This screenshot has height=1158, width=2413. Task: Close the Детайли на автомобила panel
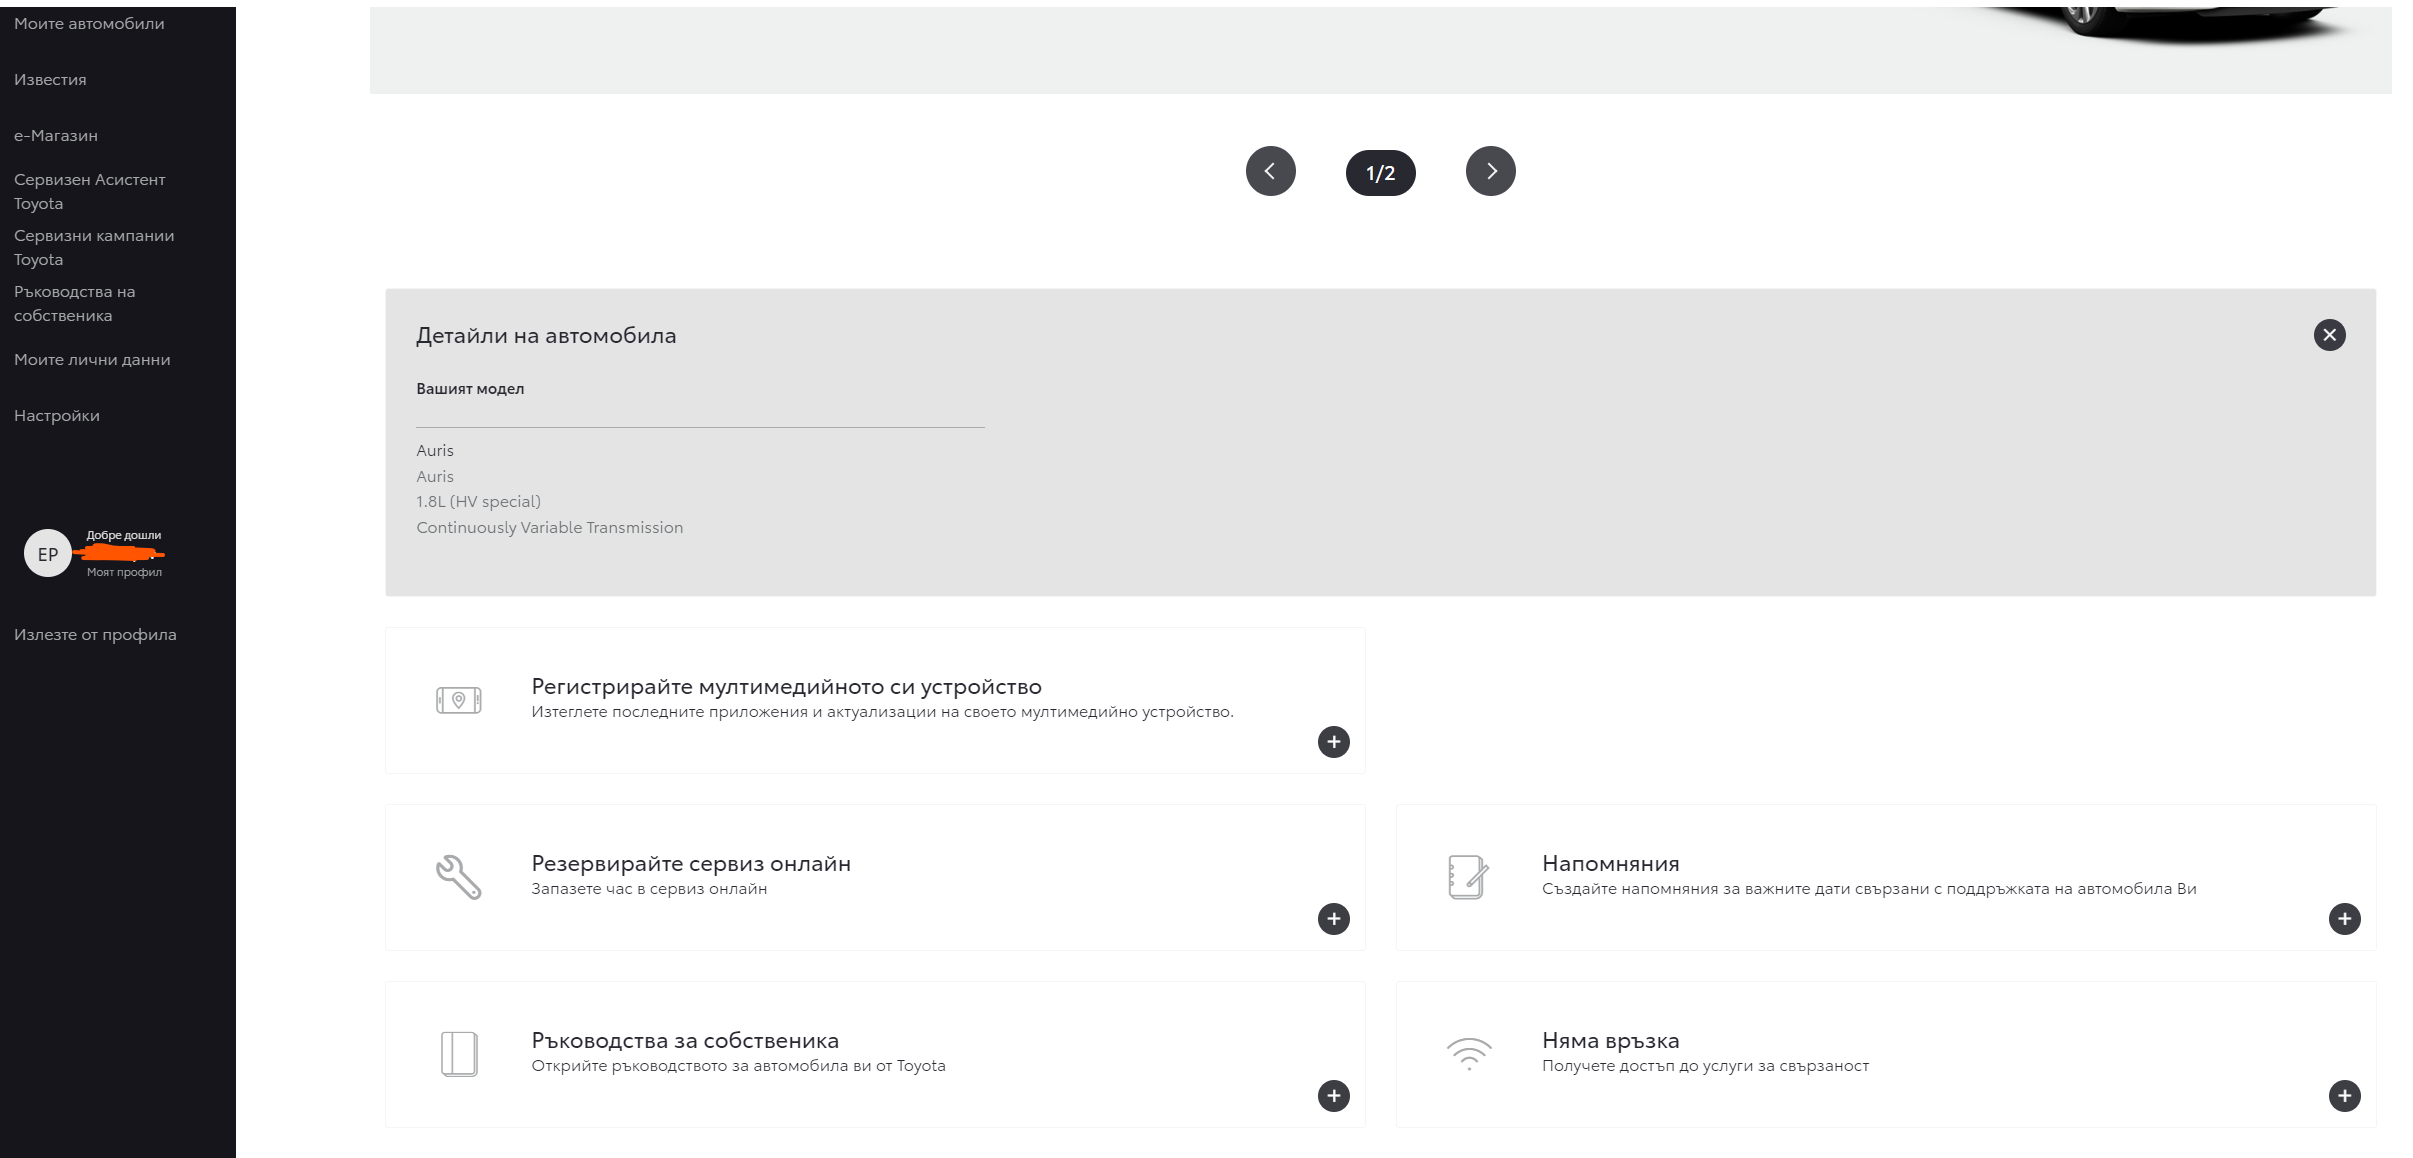point(2330,335)
